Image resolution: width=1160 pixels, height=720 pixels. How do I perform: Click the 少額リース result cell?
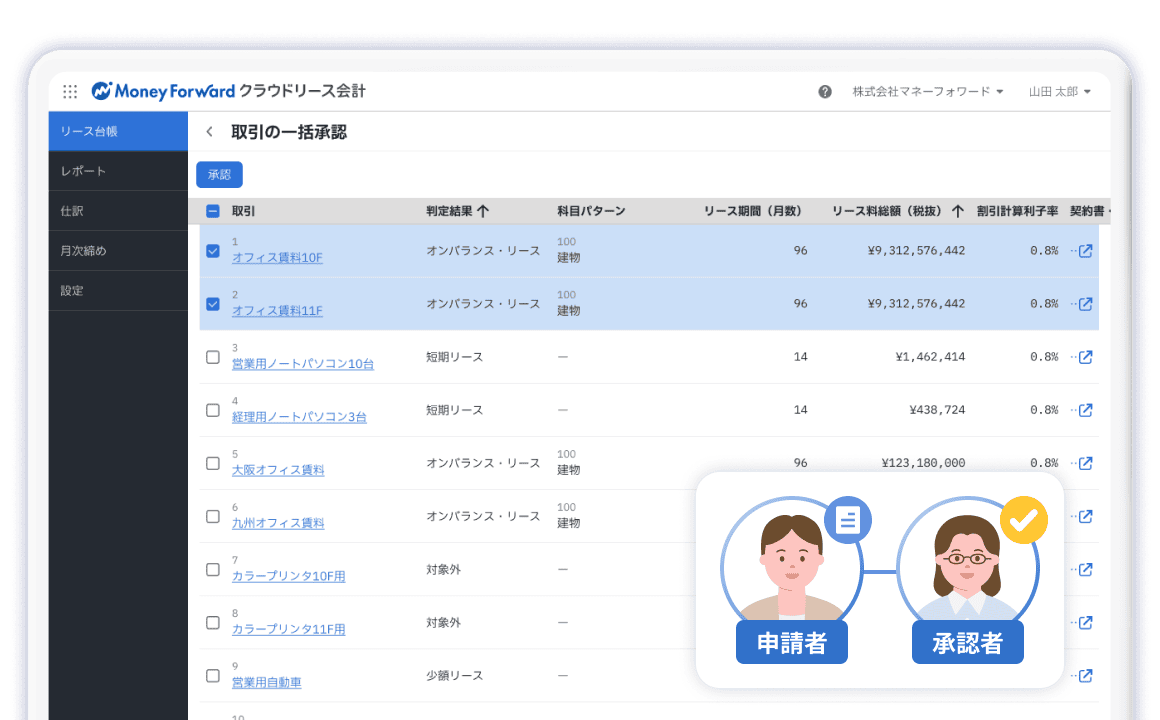[454, 676]
